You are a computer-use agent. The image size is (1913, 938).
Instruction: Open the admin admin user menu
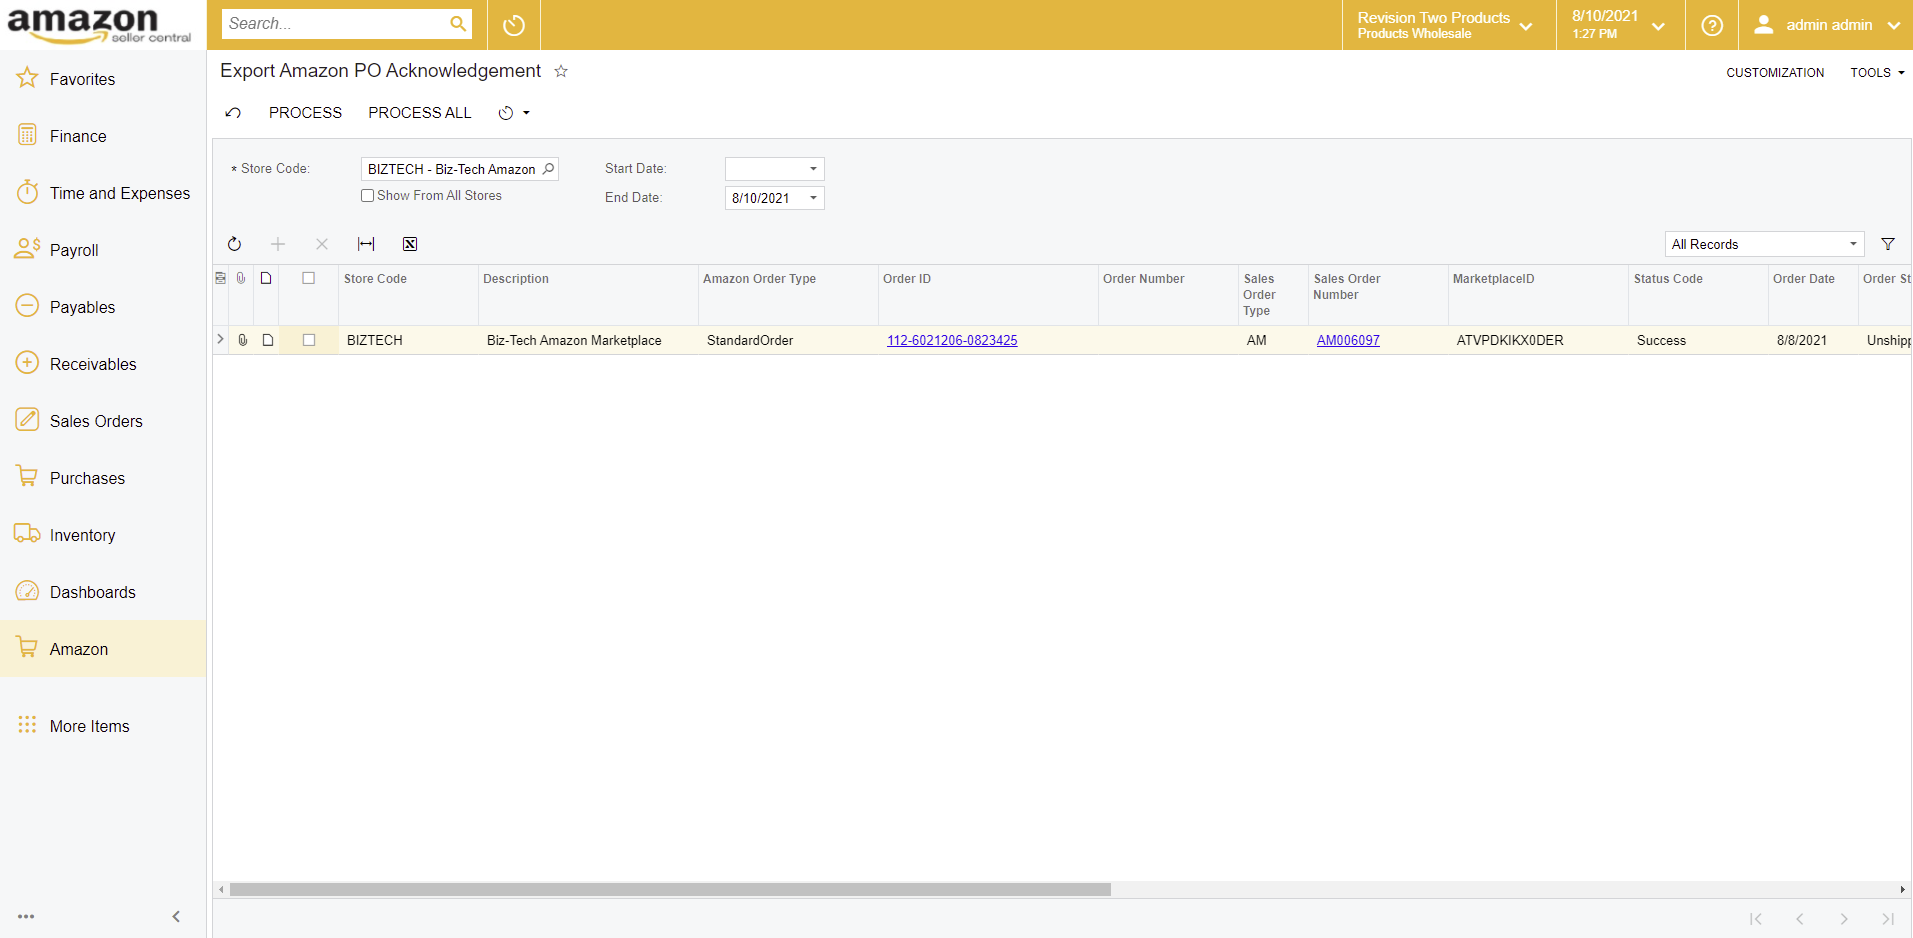tap(1826, 25)
